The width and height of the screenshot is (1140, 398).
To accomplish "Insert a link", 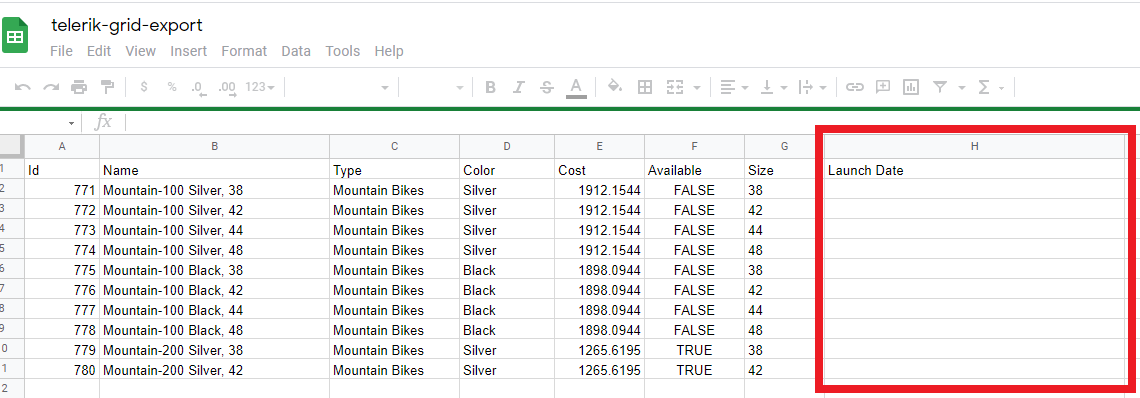I will (855, 87).
